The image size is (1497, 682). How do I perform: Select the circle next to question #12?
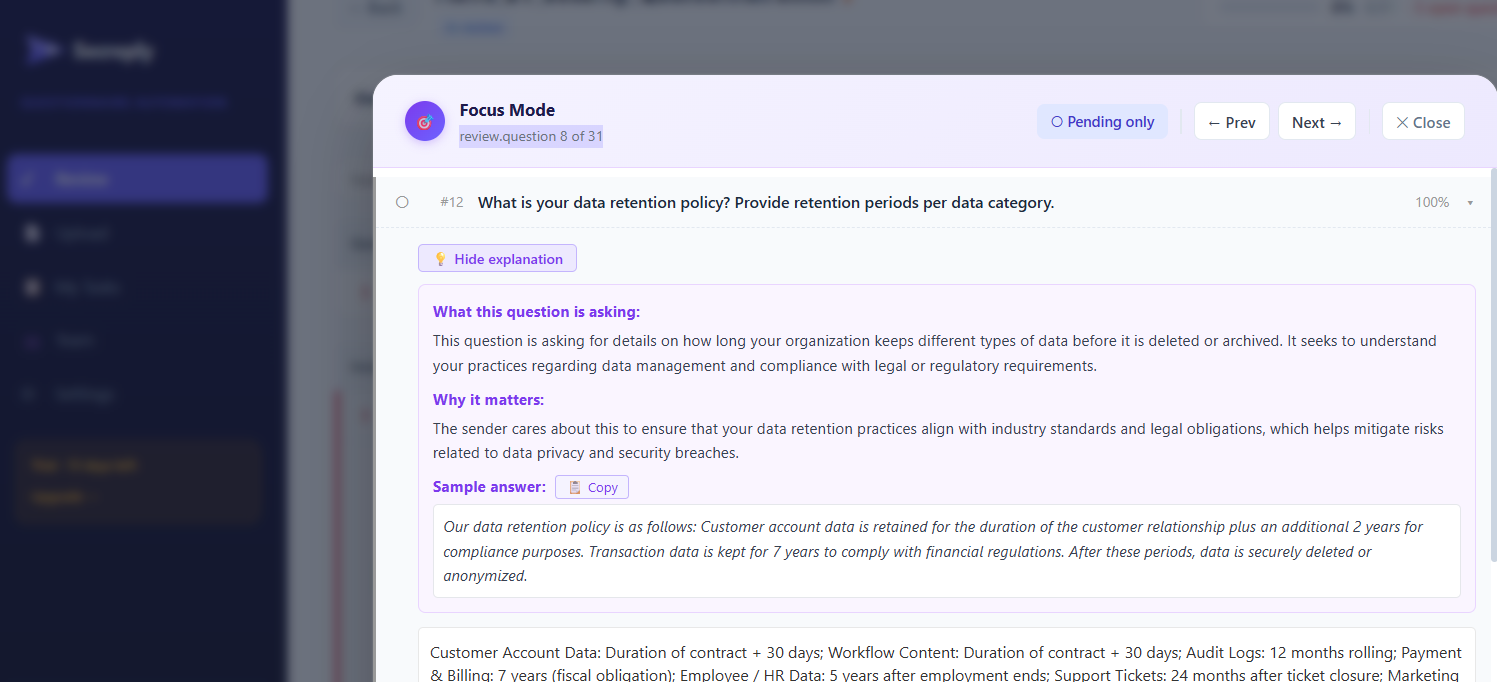coord(402,202)
